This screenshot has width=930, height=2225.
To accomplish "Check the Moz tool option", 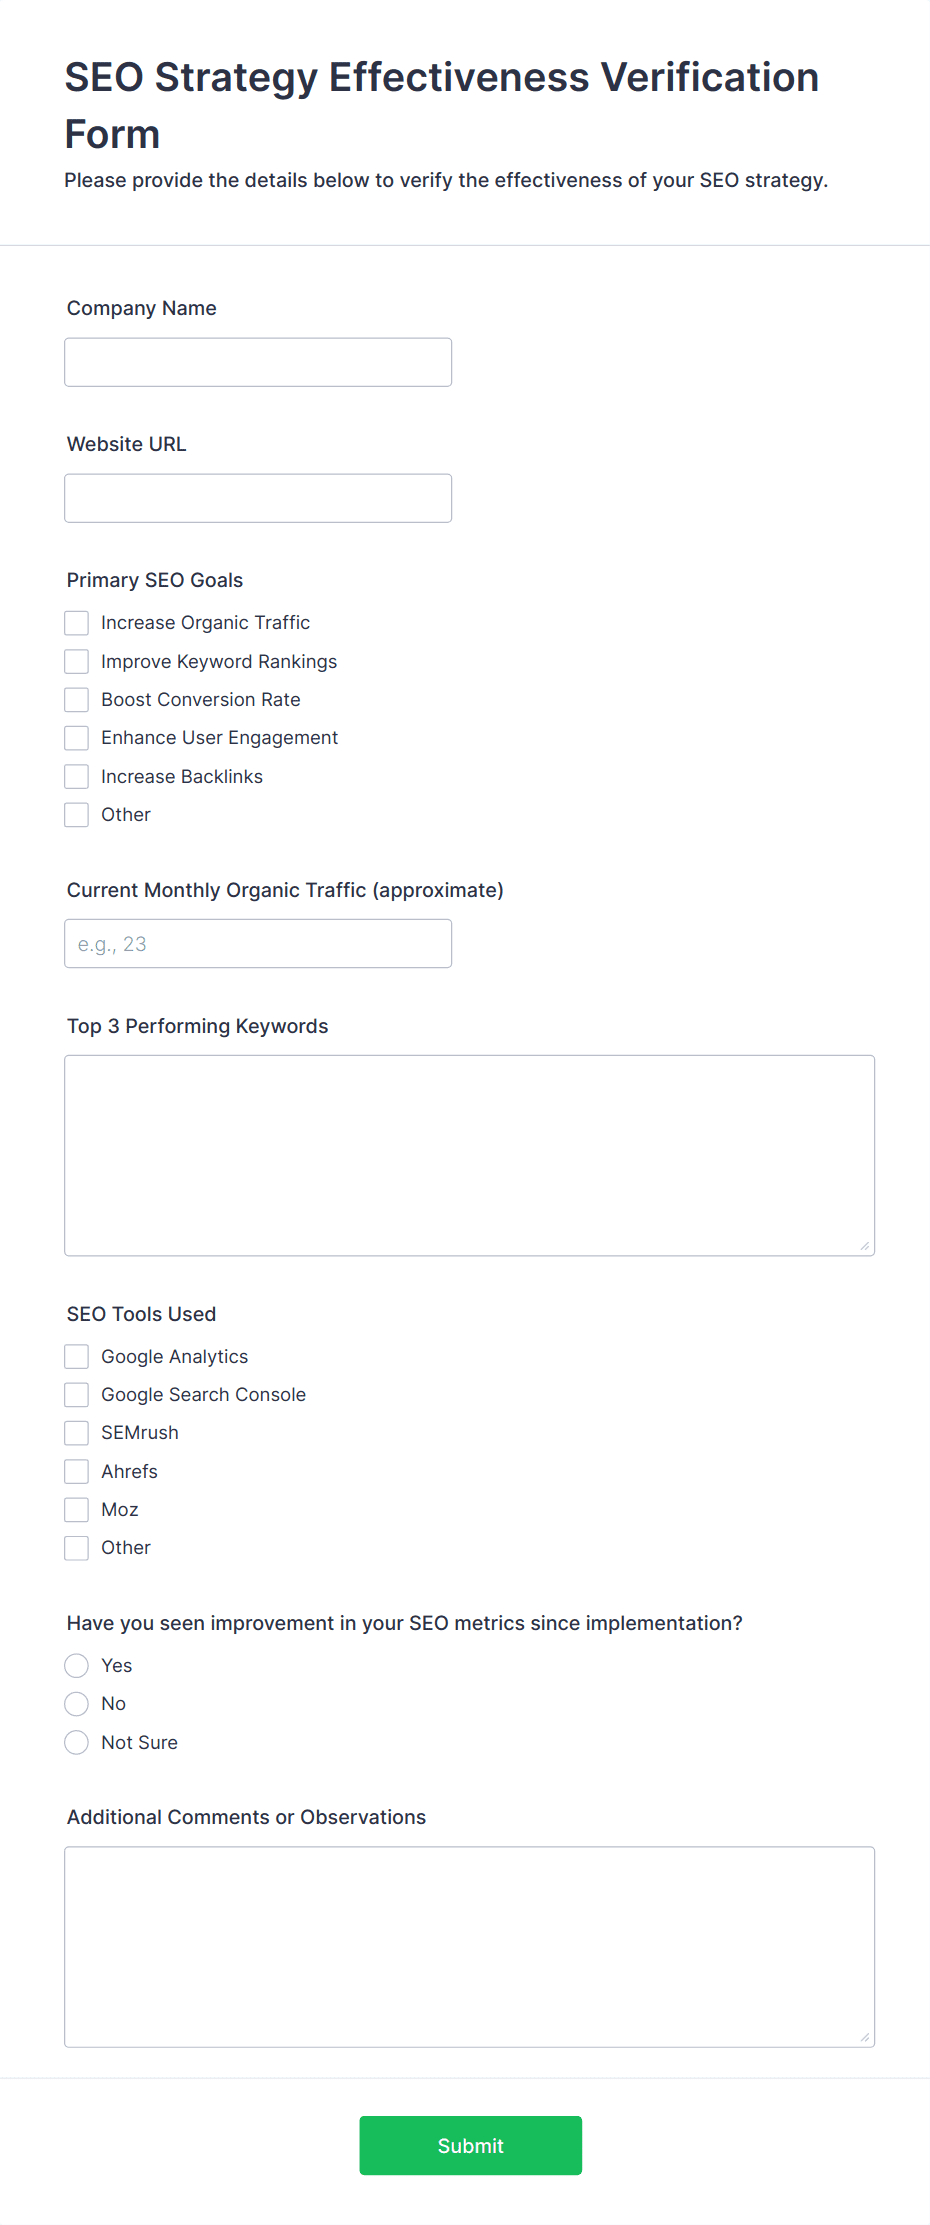I will tap(77, 1510).
